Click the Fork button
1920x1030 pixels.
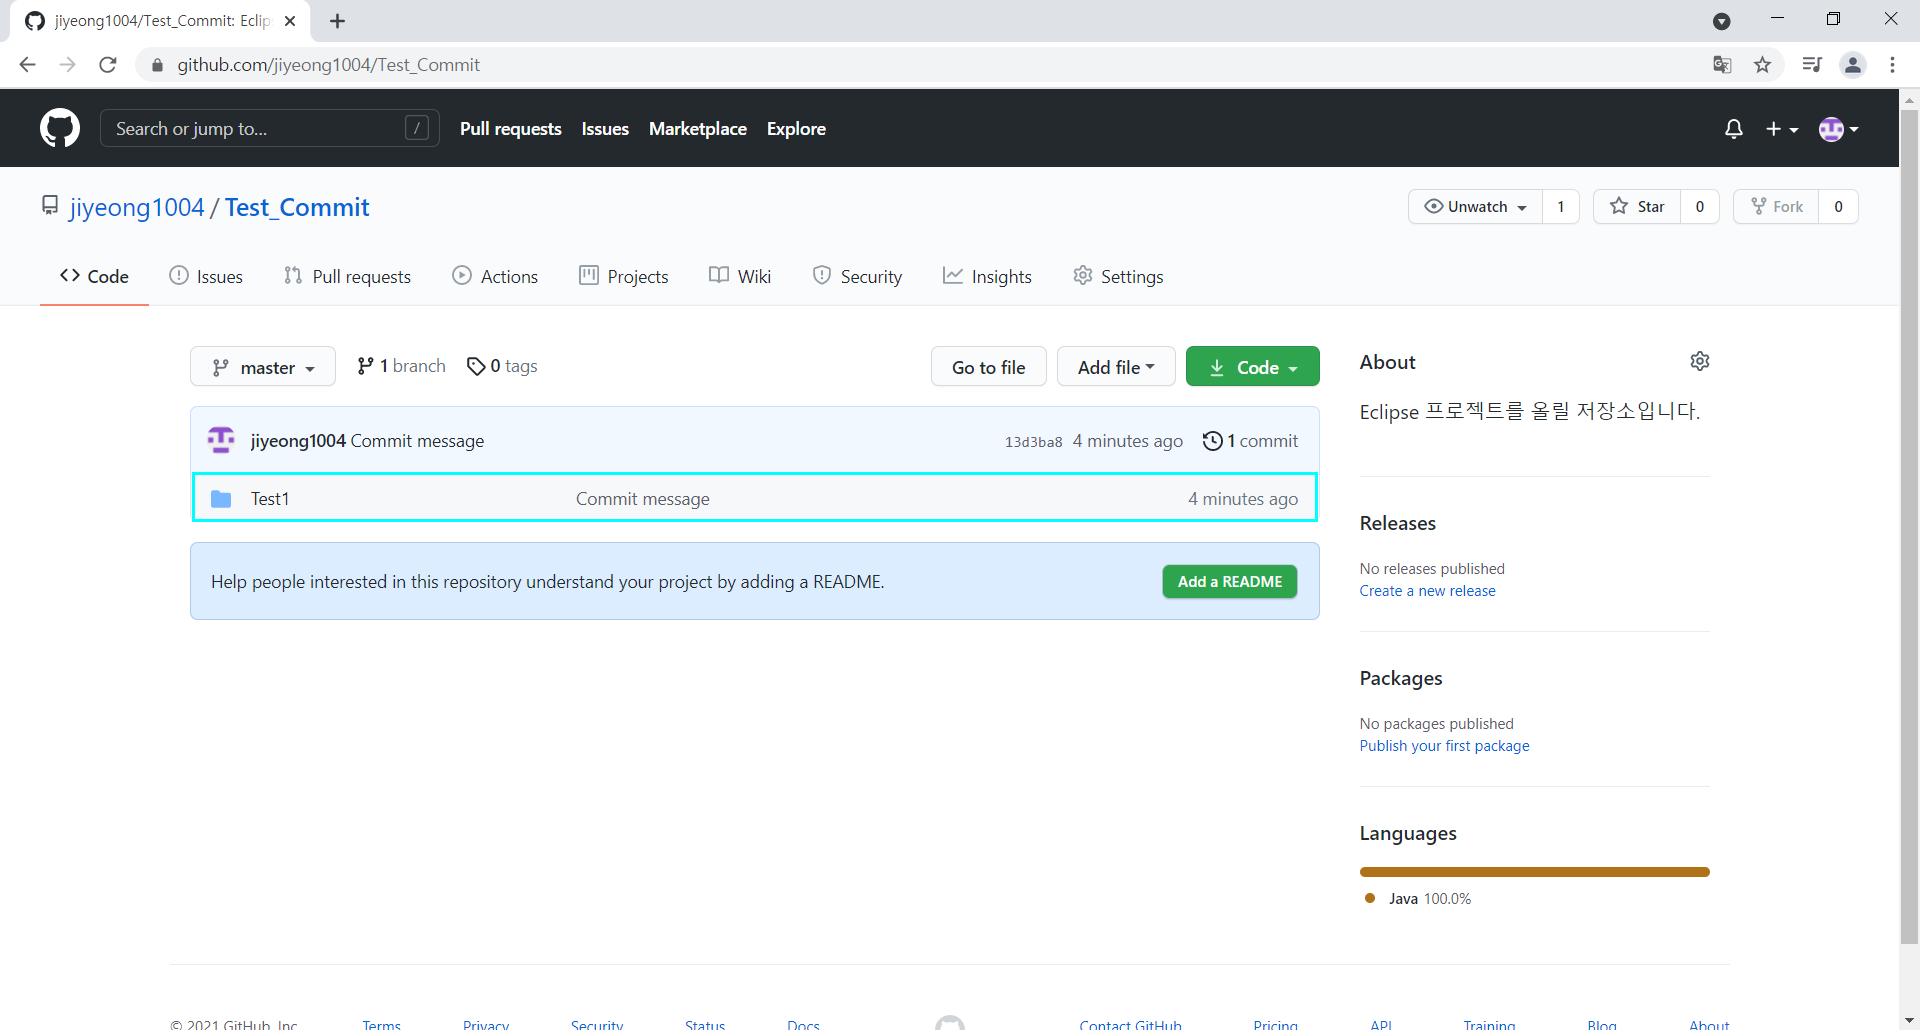[1777, 207]
